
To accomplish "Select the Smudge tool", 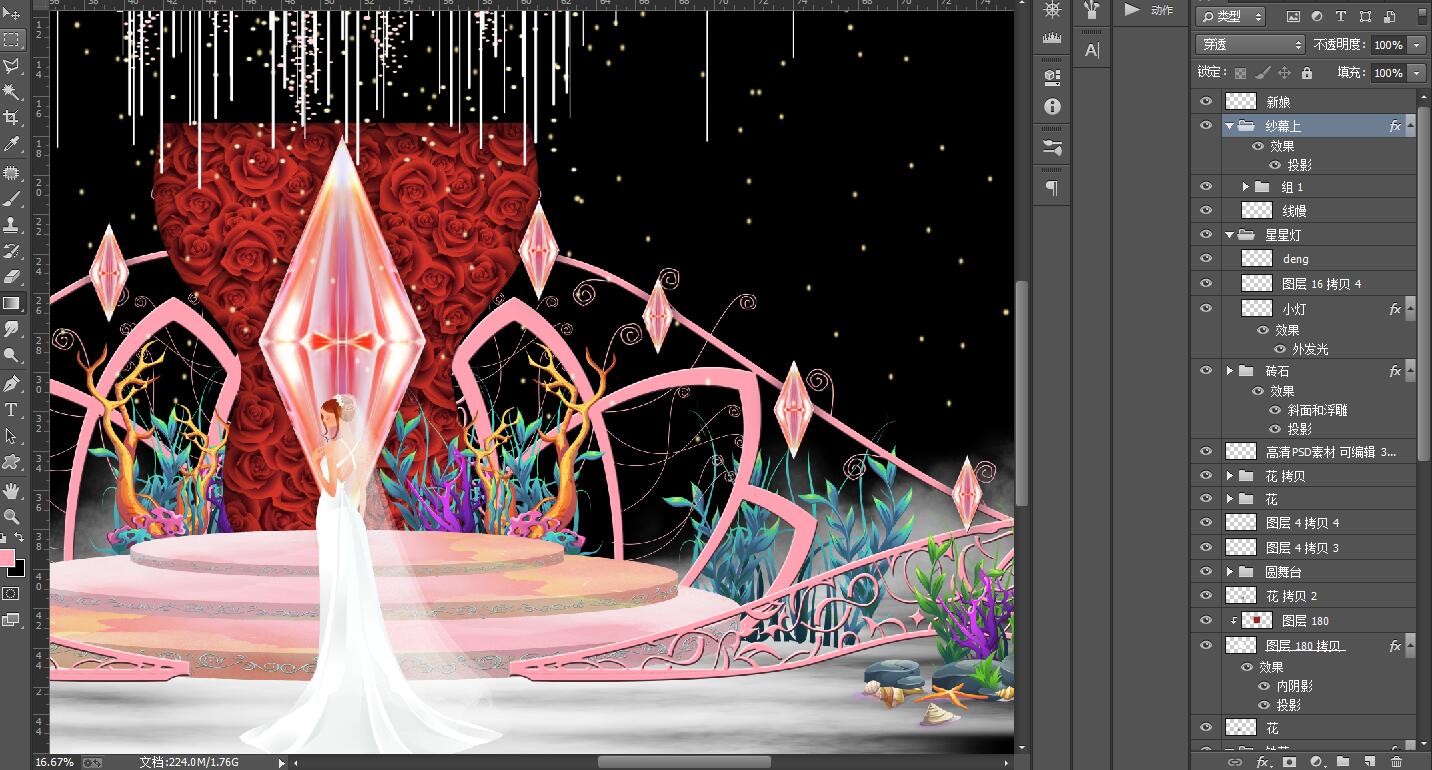I will coord(12,329).
